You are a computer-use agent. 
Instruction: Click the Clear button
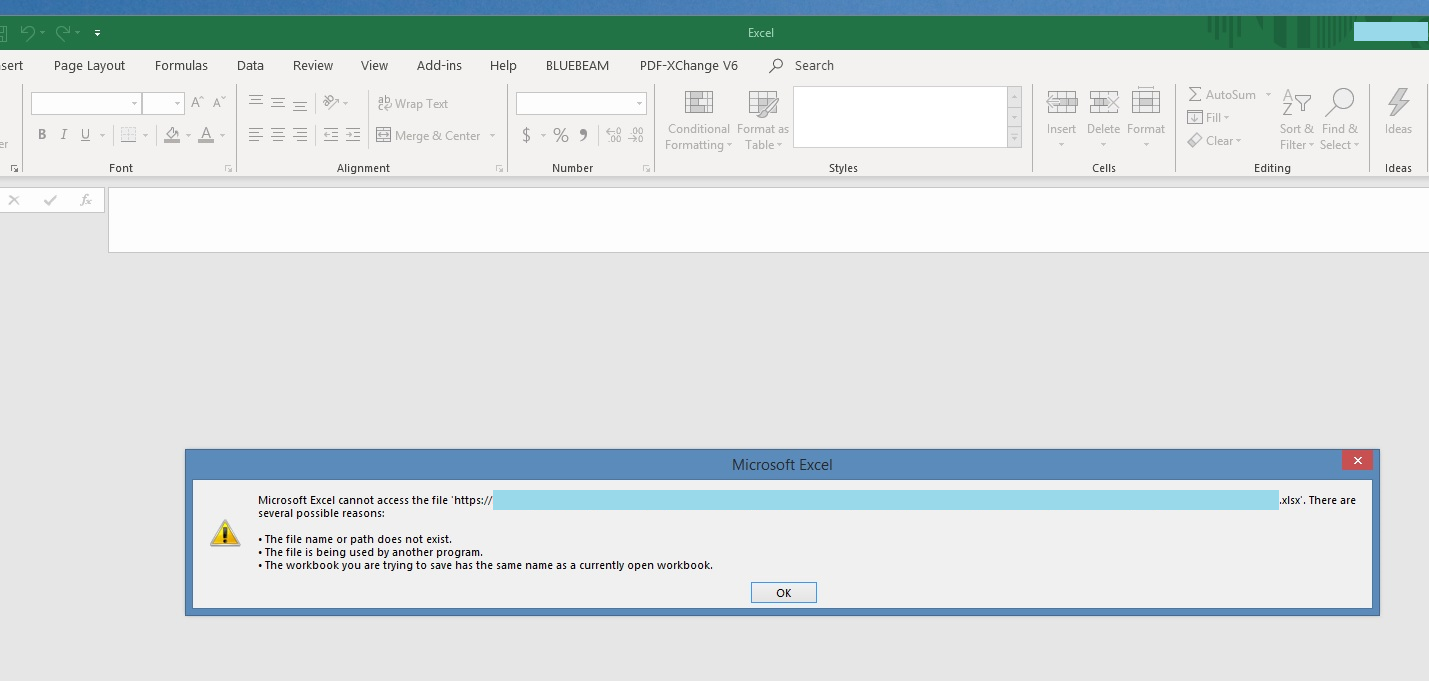coord(1214,141)
